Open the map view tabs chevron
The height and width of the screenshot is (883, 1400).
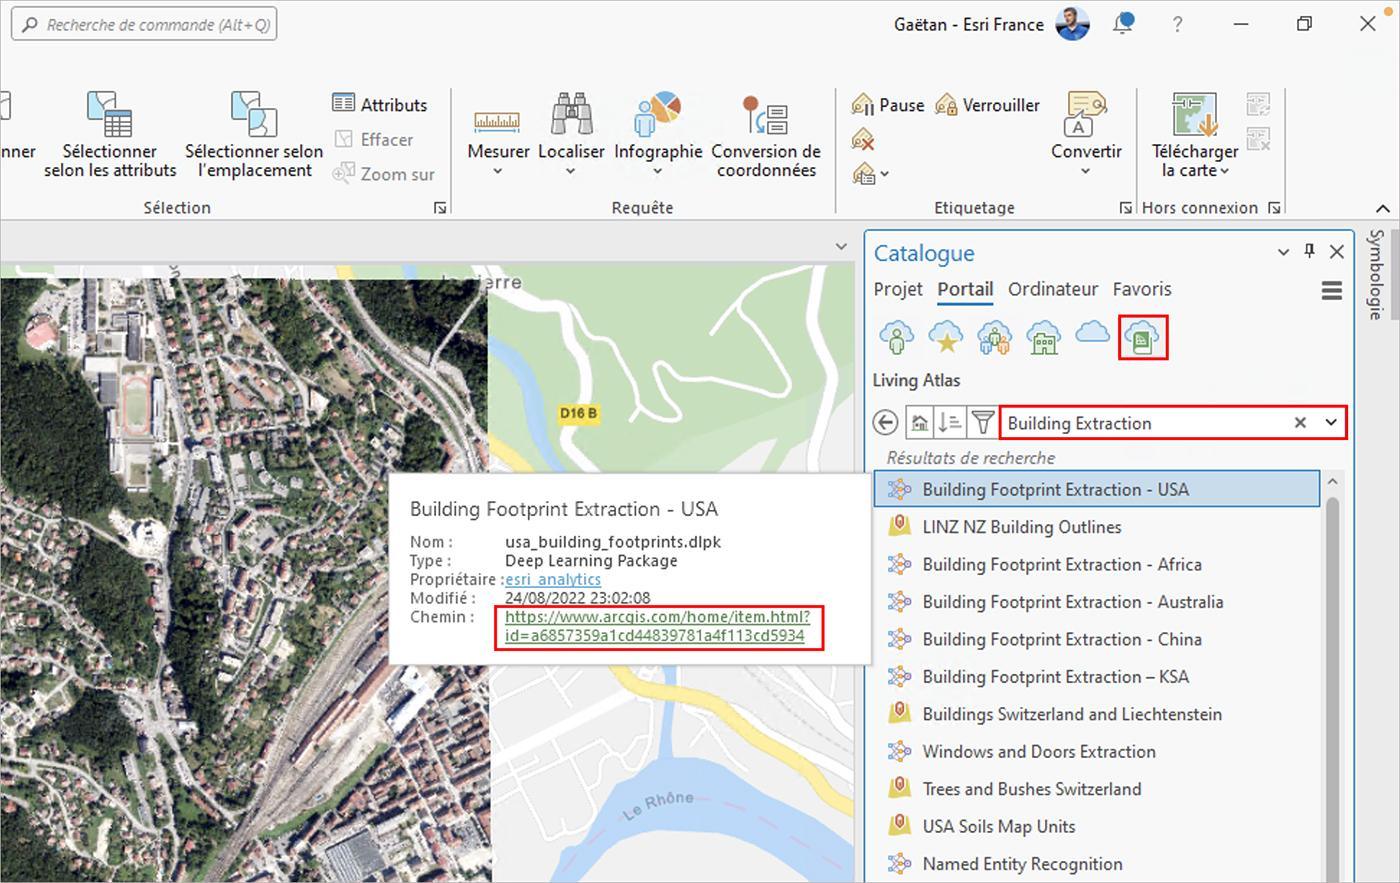[x=841, y=246]
